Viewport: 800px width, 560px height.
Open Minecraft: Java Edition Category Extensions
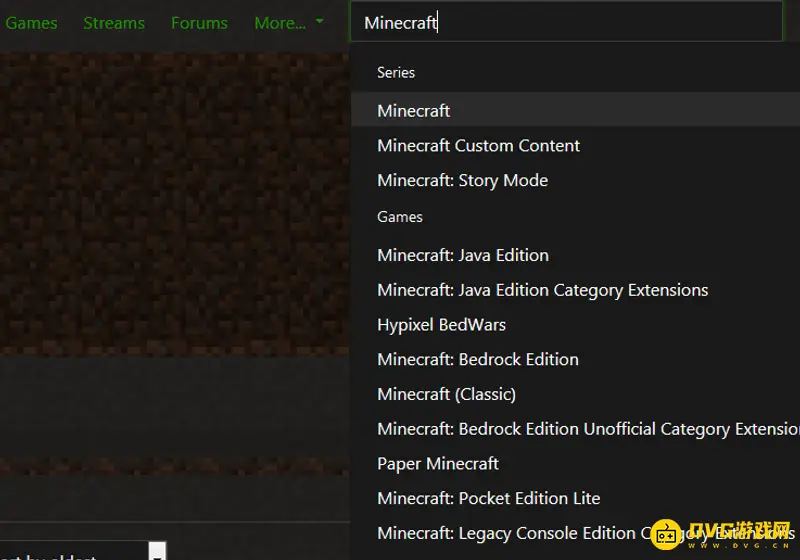[542, 290]
